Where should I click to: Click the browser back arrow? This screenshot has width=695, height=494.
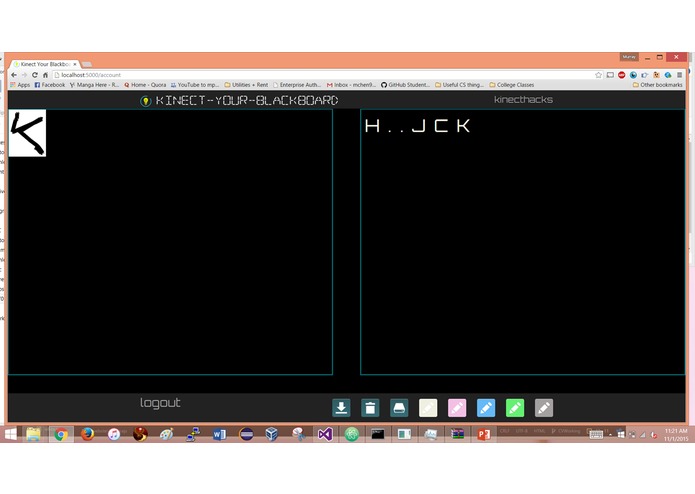coord(14,75)
